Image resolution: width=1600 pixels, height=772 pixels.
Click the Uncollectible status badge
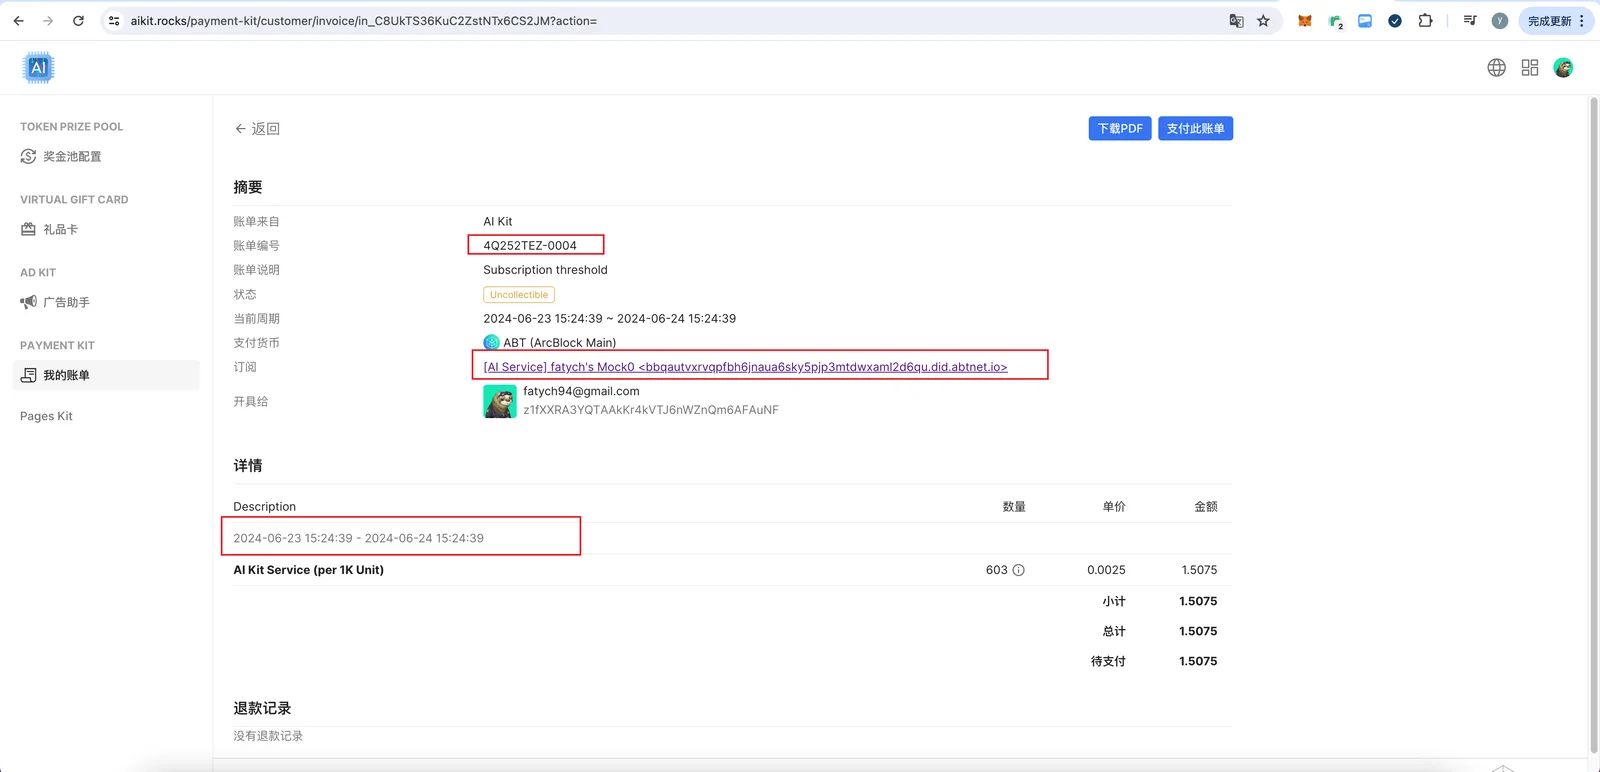point(519,295)
